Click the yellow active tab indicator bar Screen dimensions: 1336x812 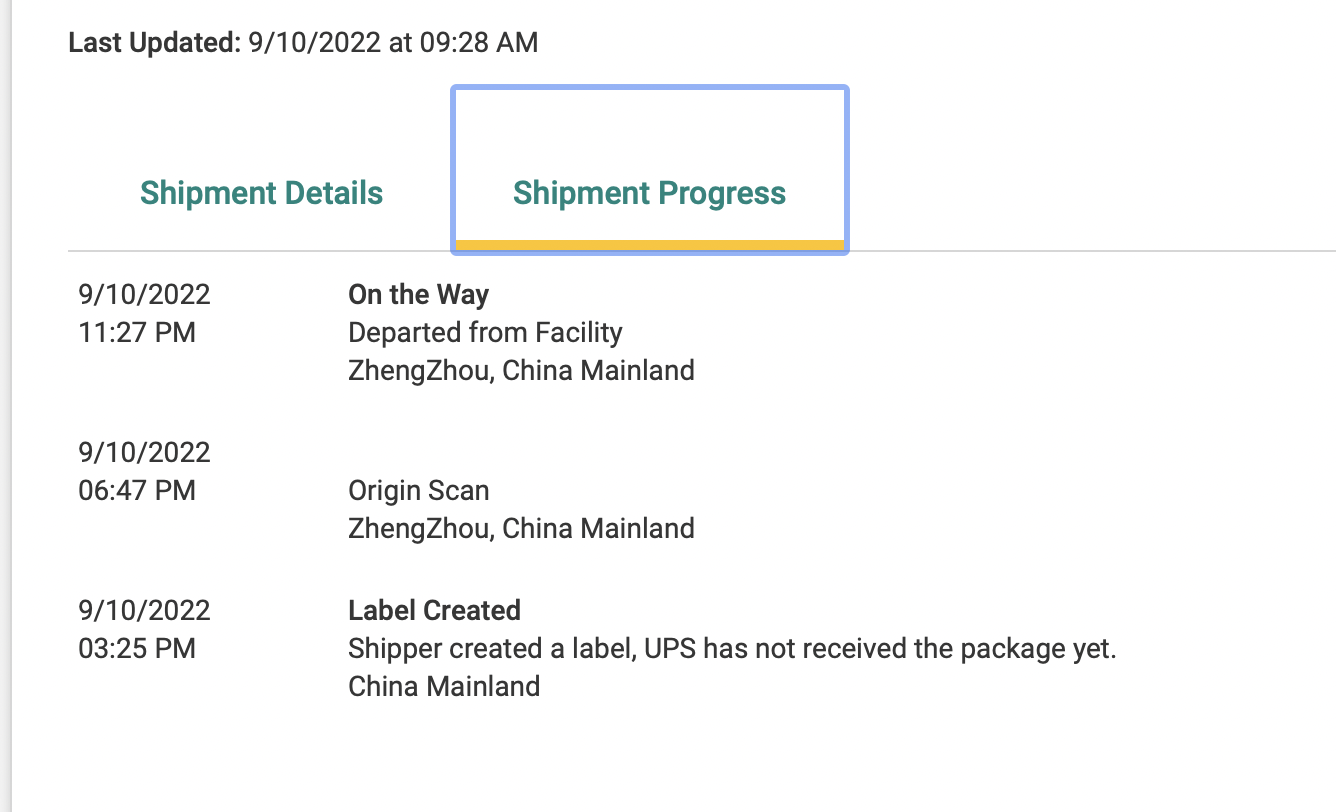(649, 245)
